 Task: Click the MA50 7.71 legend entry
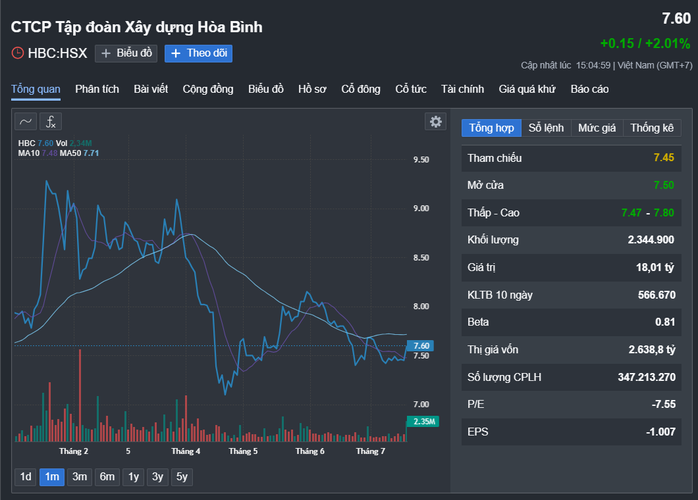(x=79, y=153)
